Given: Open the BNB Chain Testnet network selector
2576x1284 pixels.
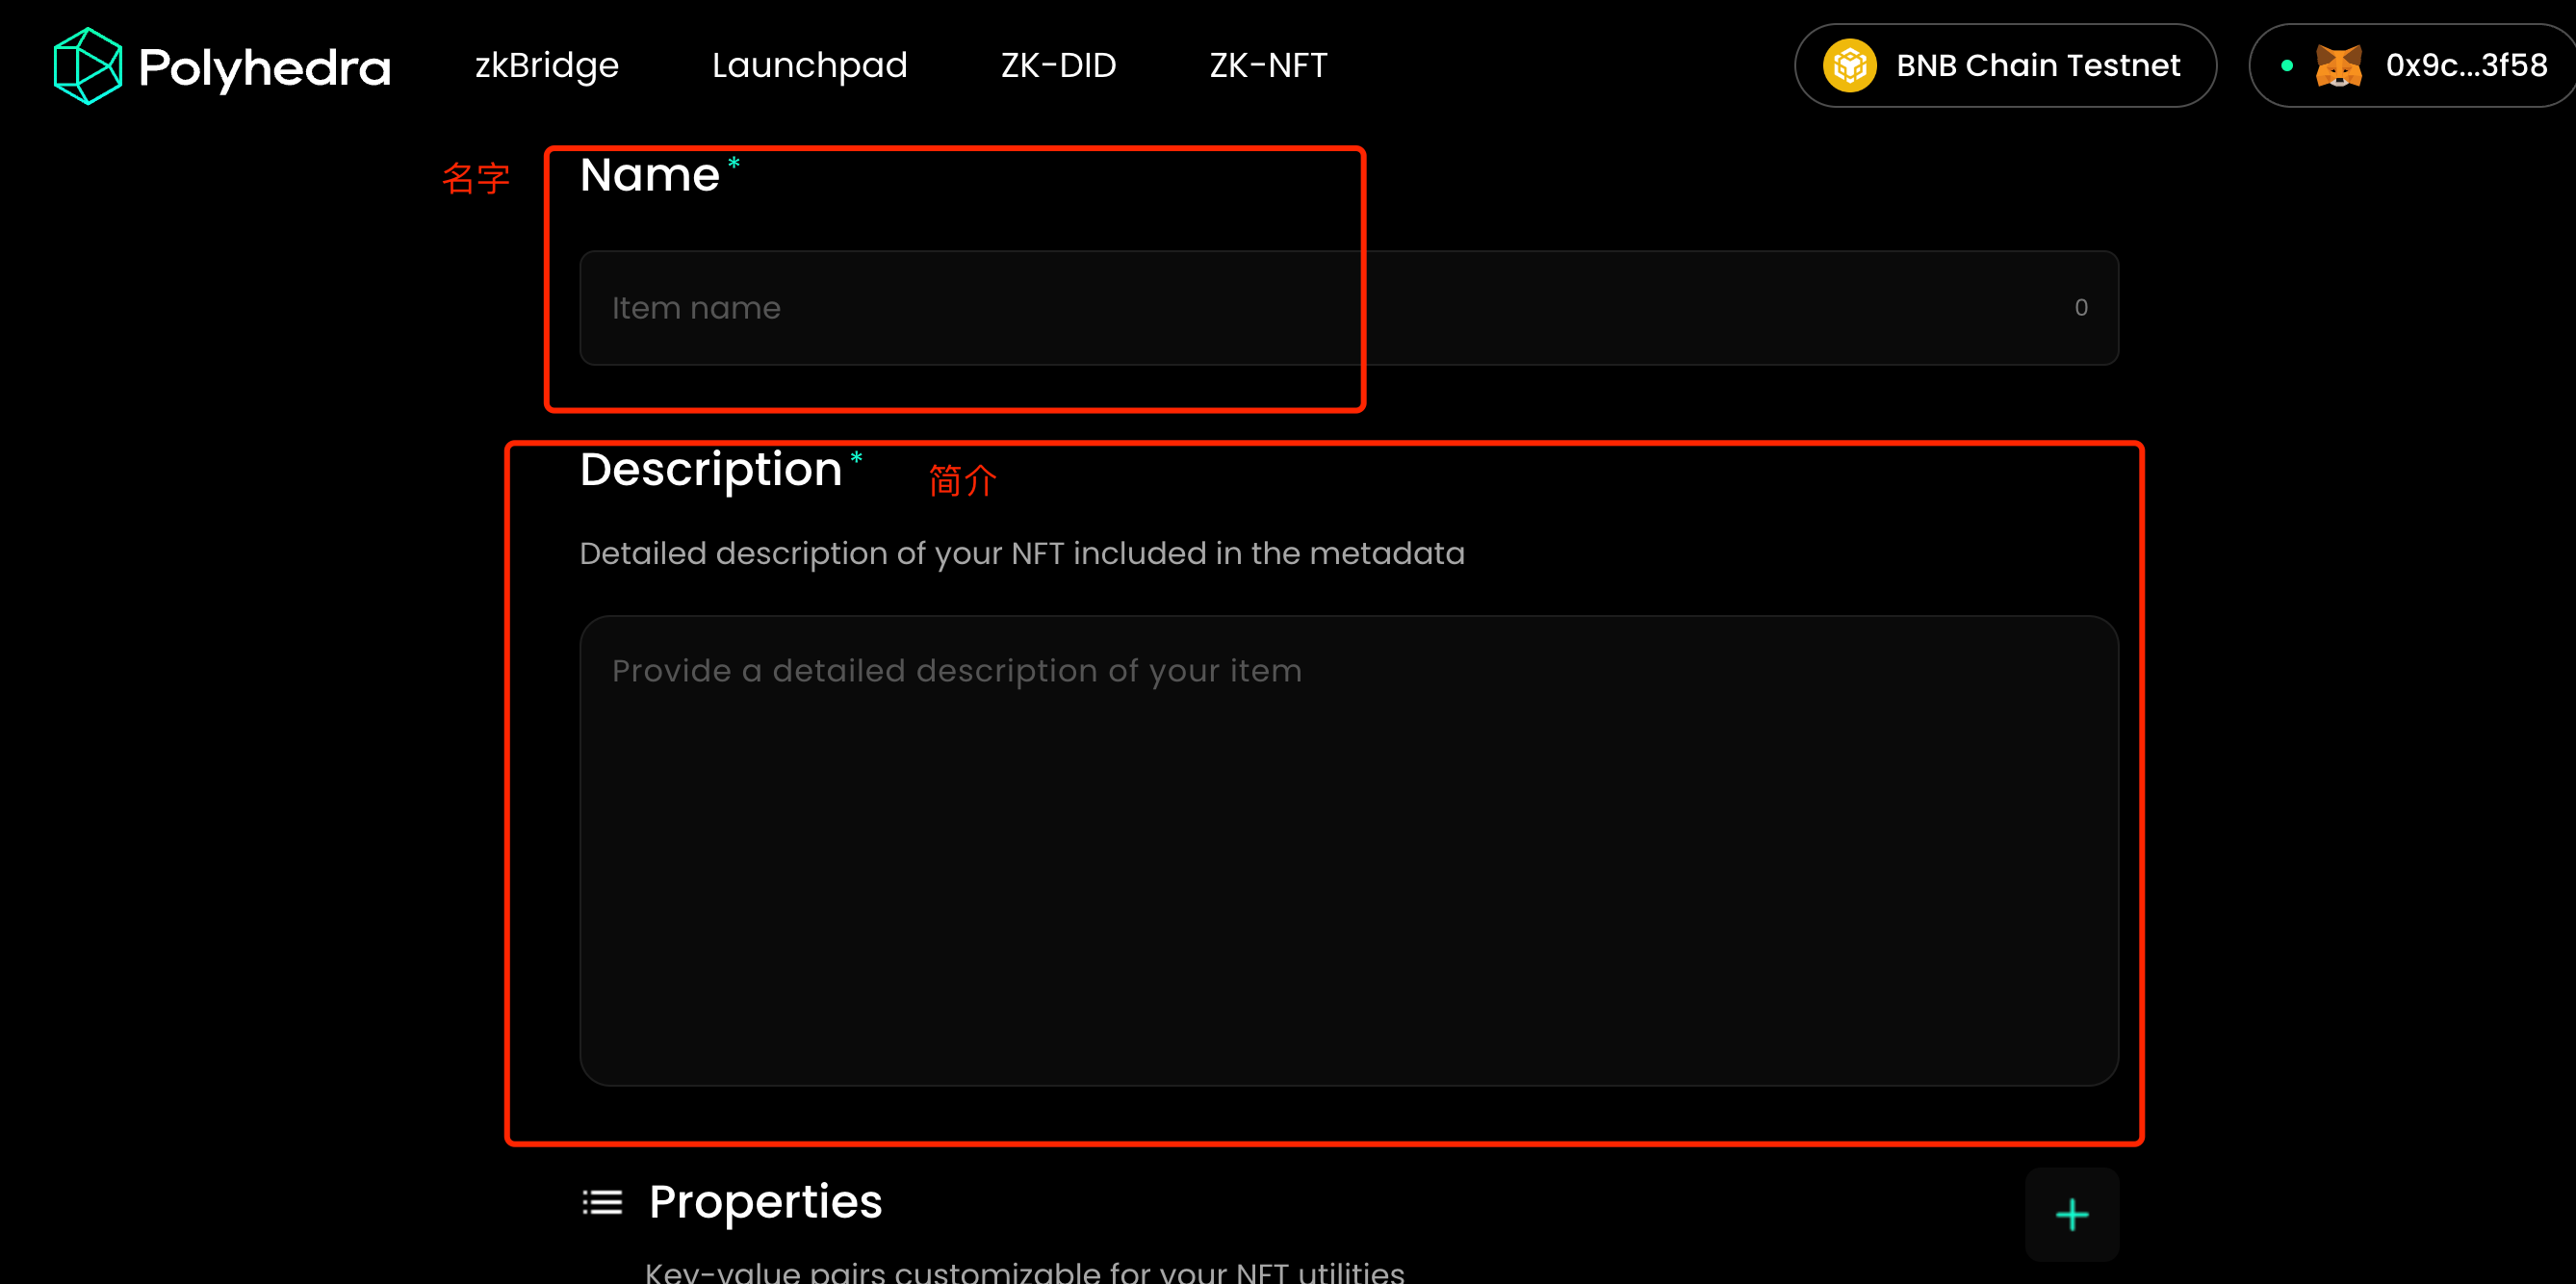Looking at the screenshot, I should [2037, 66].
